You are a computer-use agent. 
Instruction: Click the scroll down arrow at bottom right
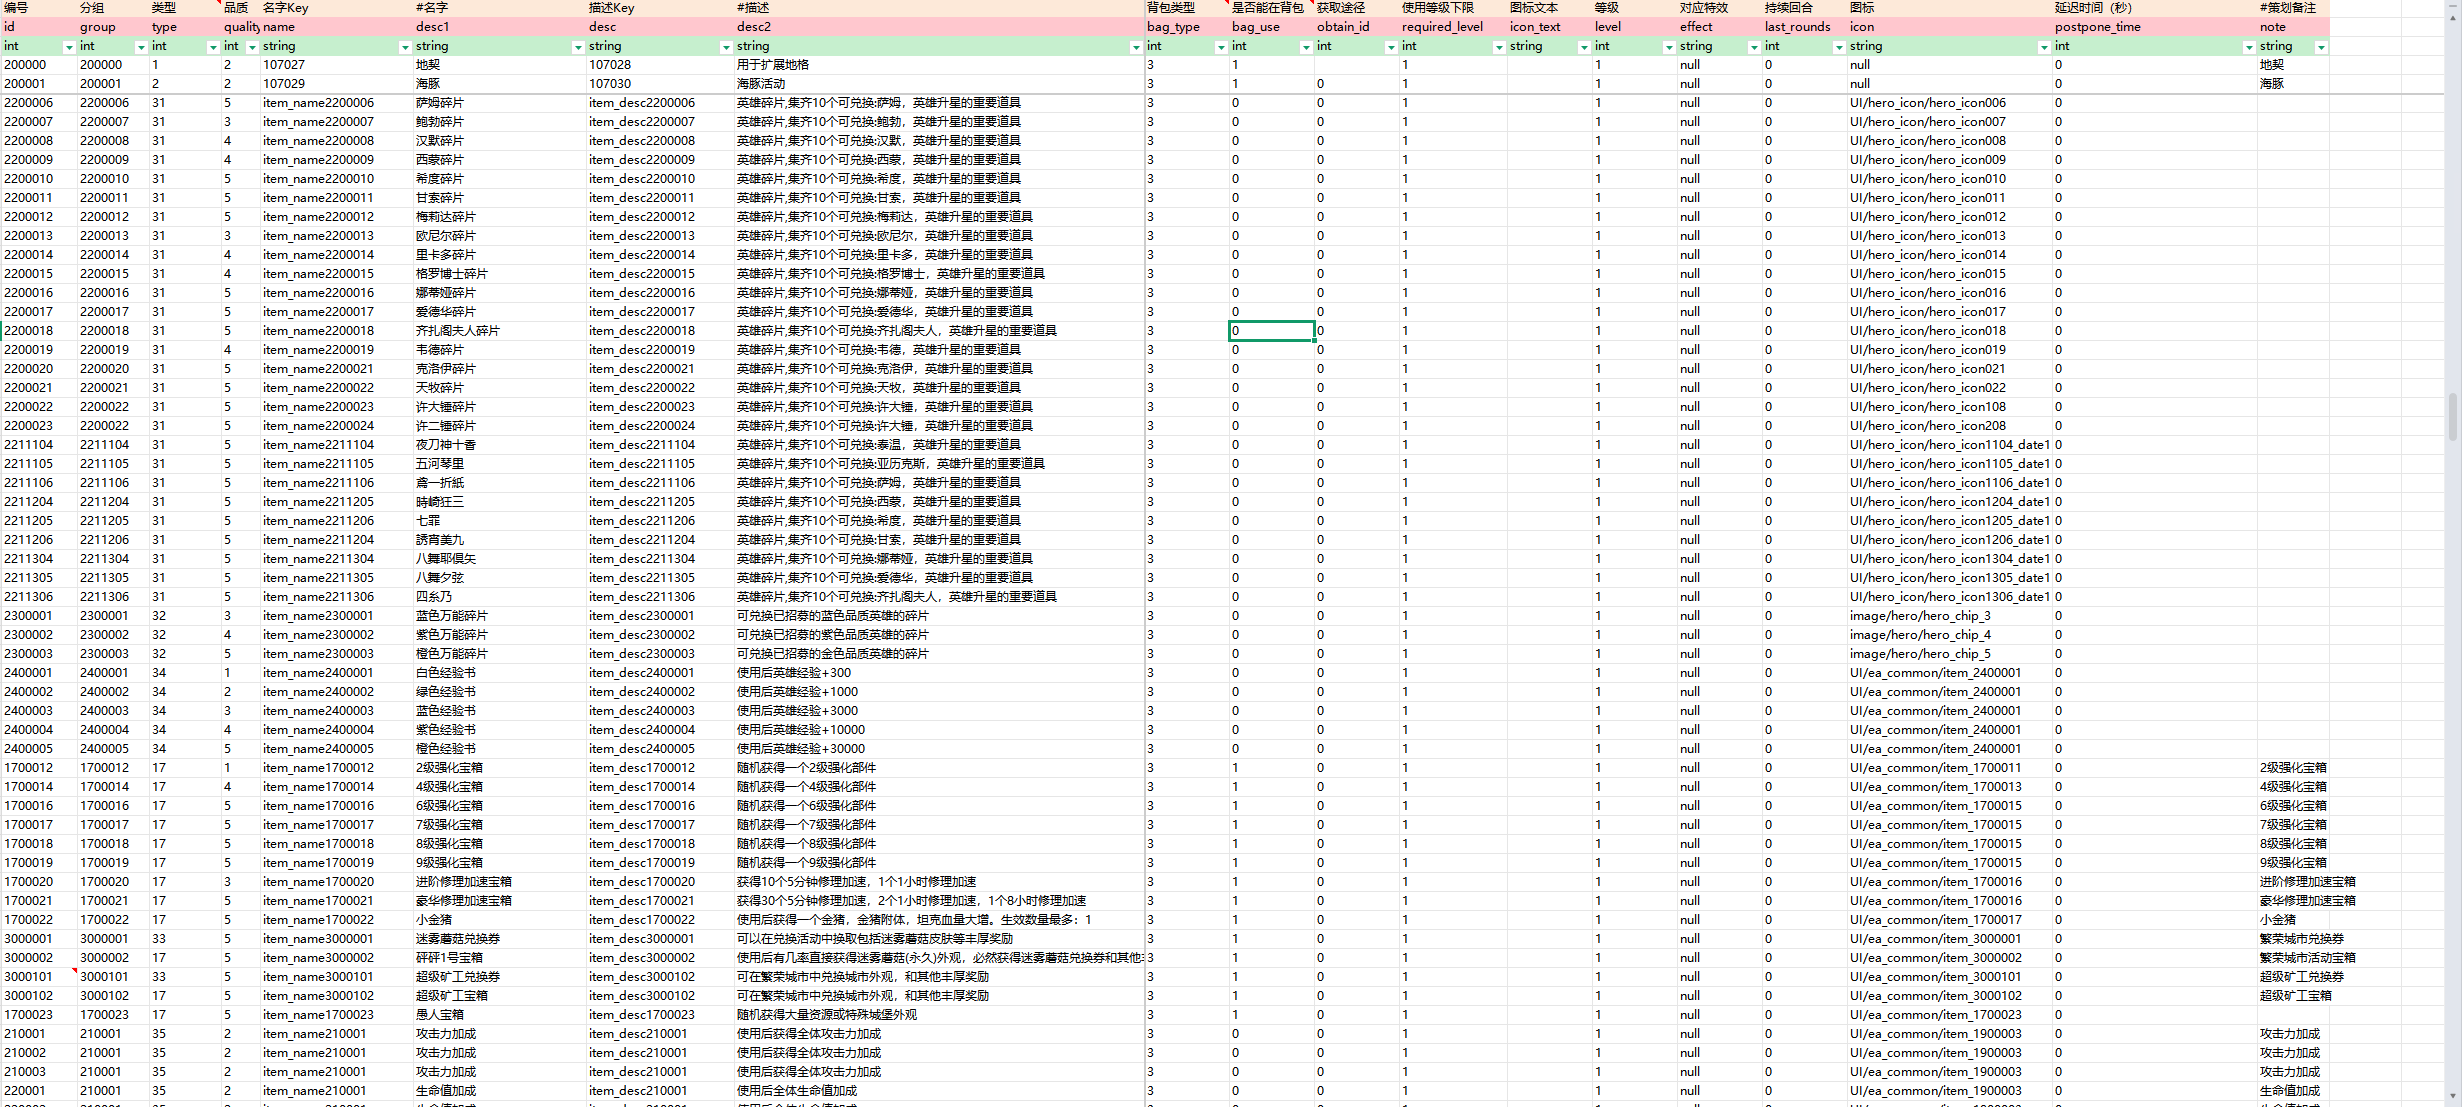(2453, 1096)
